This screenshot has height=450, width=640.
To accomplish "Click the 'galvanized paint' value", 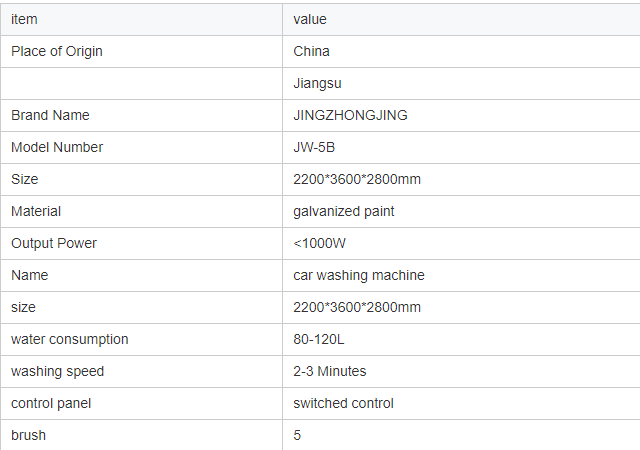I will (x=344, y=211).
